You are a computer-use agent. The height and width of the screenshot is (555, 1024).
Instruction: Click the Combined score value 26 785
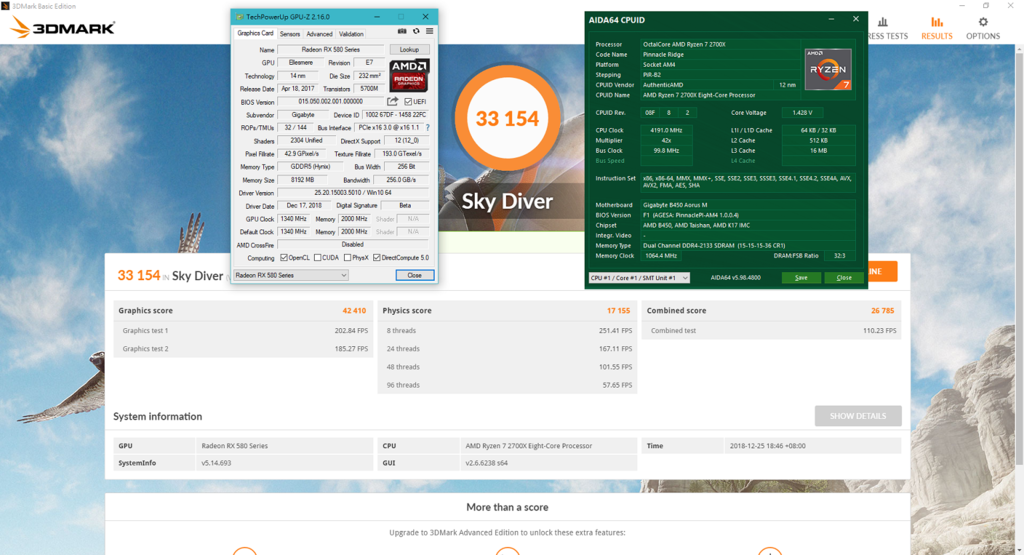tap(882, 311)
